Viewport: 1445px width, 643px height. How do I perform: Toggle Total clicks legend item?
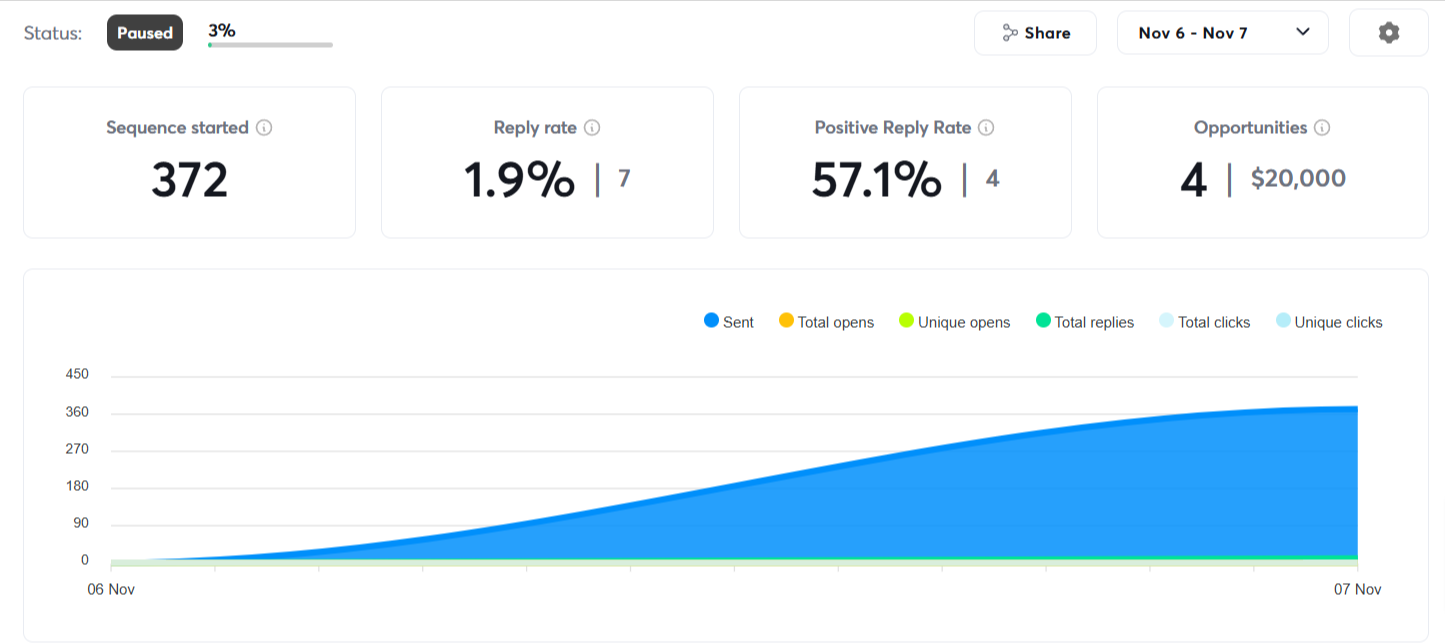pos(1204,322)
